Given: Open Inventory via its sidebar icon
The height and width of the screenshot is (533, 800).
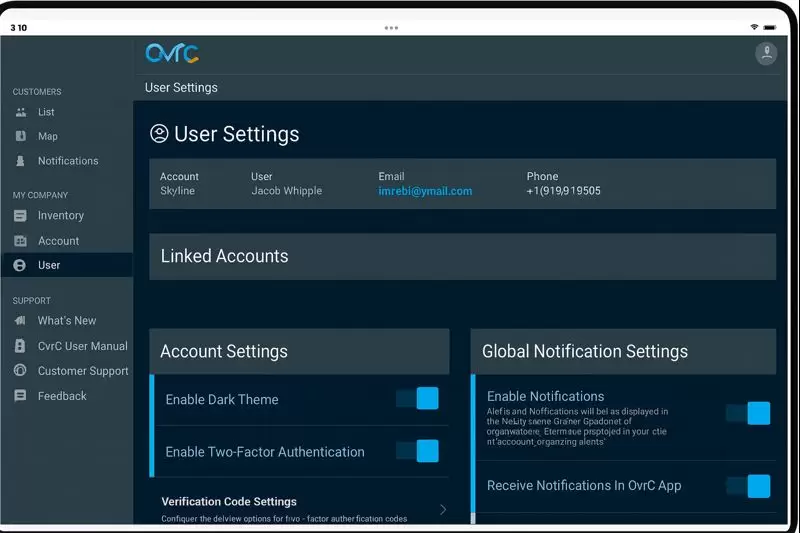Looking at the screenshot, I should (21, 216).
